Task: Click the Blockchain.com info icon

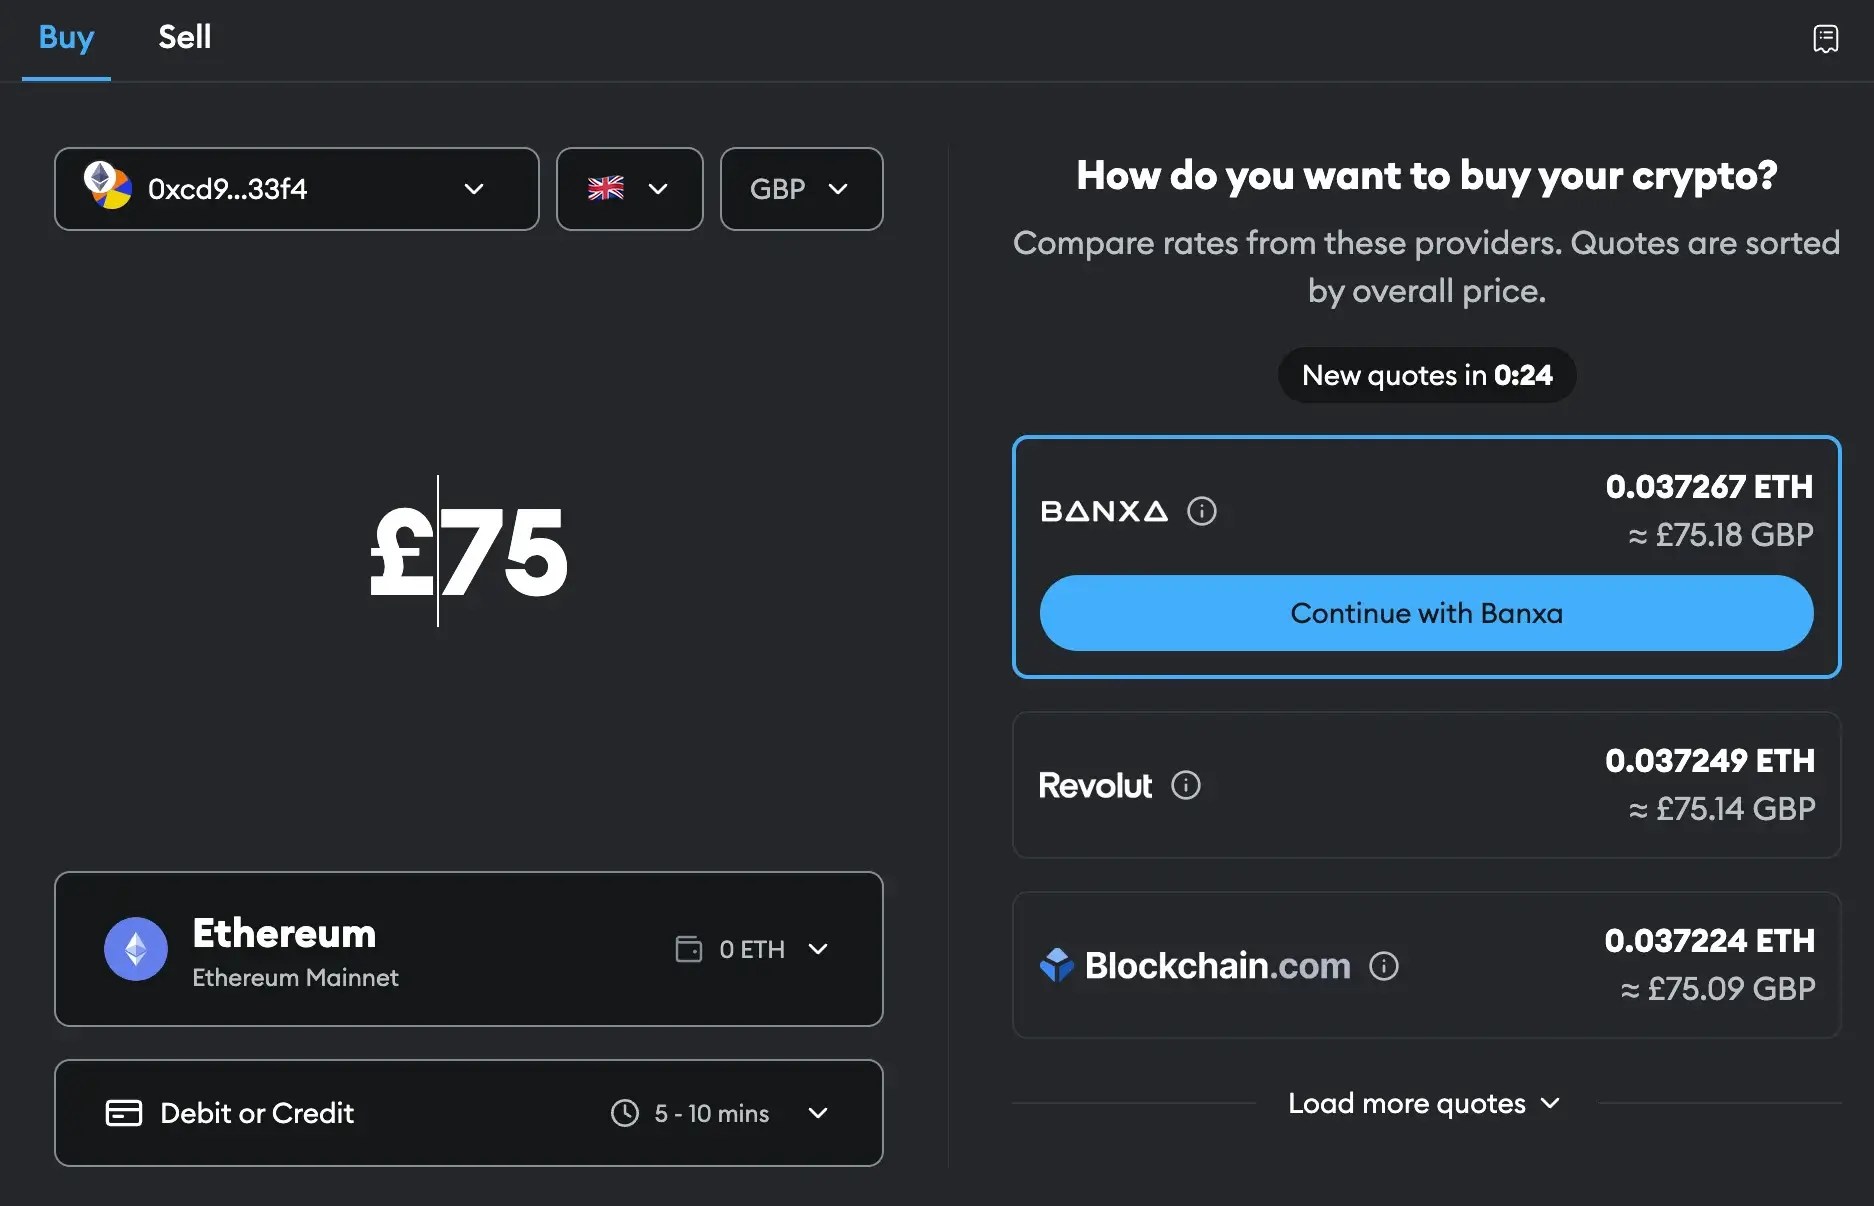Action: (x=1384, y=965)
